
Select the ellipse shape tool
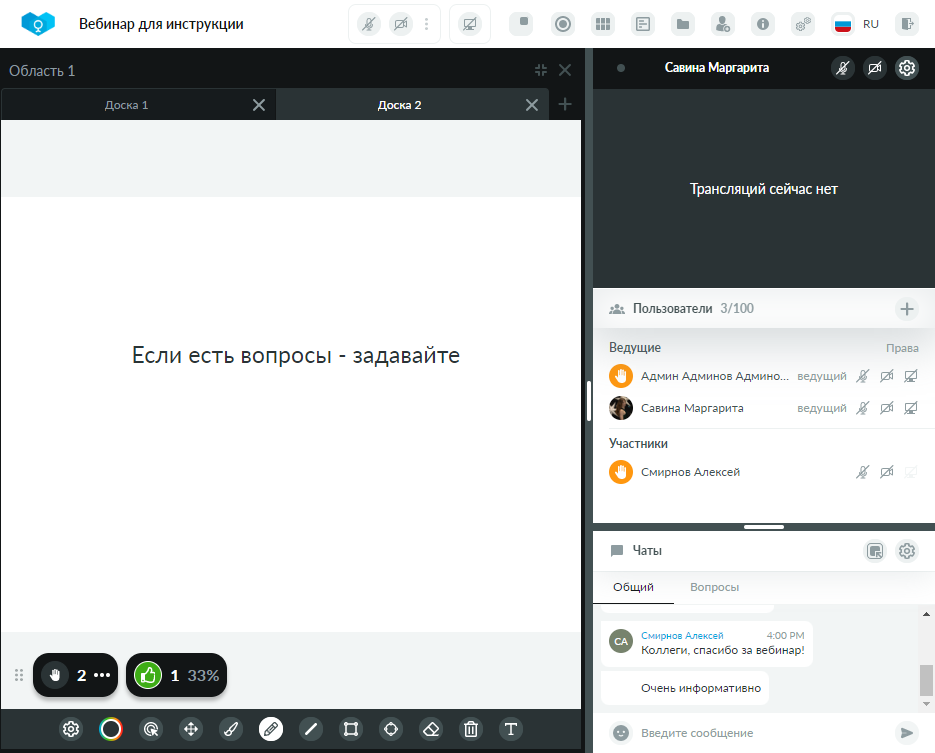(391, 729)
